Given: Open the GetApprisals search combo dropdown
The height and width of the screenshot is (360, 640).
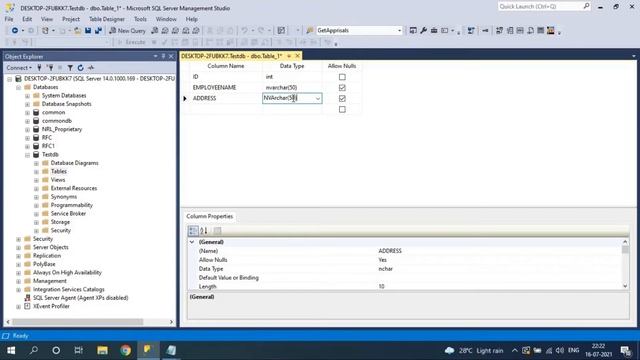Looking at the screenshot, I should [x=399, y=31].
